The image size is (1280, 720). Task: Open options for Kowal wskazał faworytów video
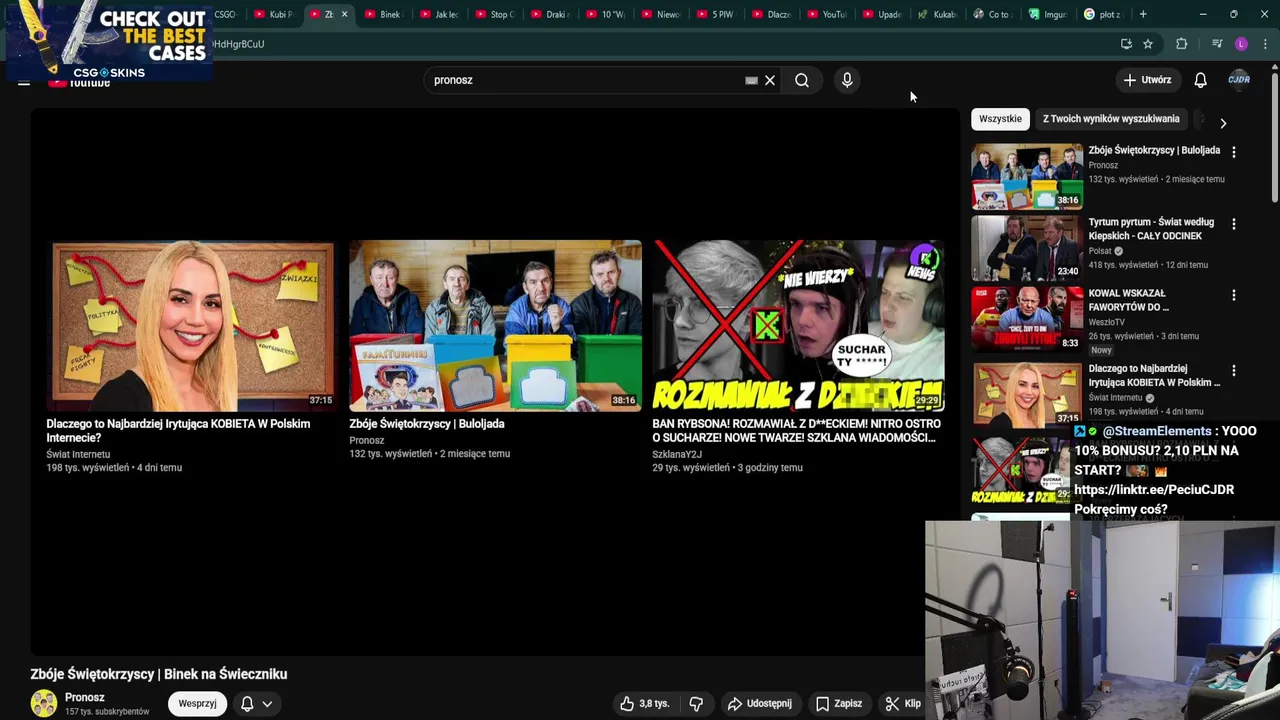(1233, 296)
